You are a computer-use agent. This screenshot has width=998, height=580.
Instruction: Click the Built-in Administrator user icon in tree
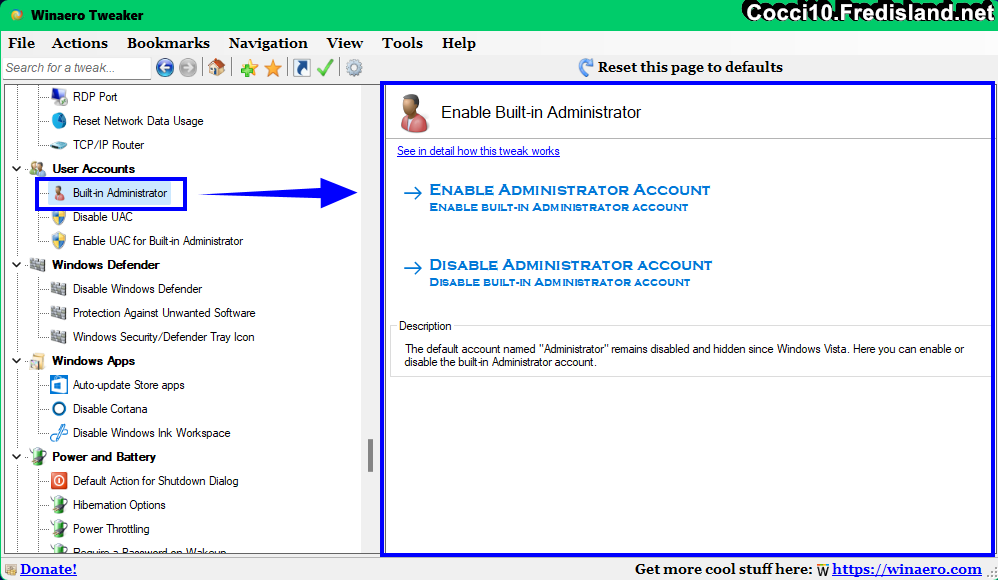point(59,193)
